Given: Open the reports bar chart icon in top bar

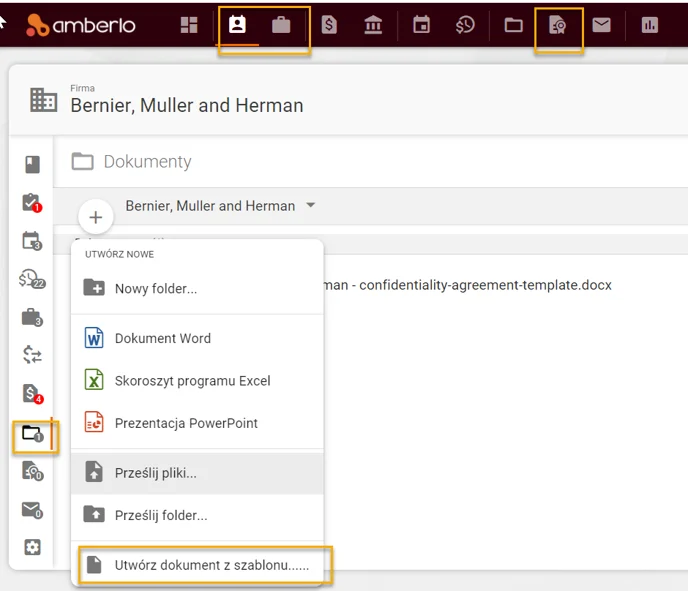Looking at the screenshot, I should [650, 25].
